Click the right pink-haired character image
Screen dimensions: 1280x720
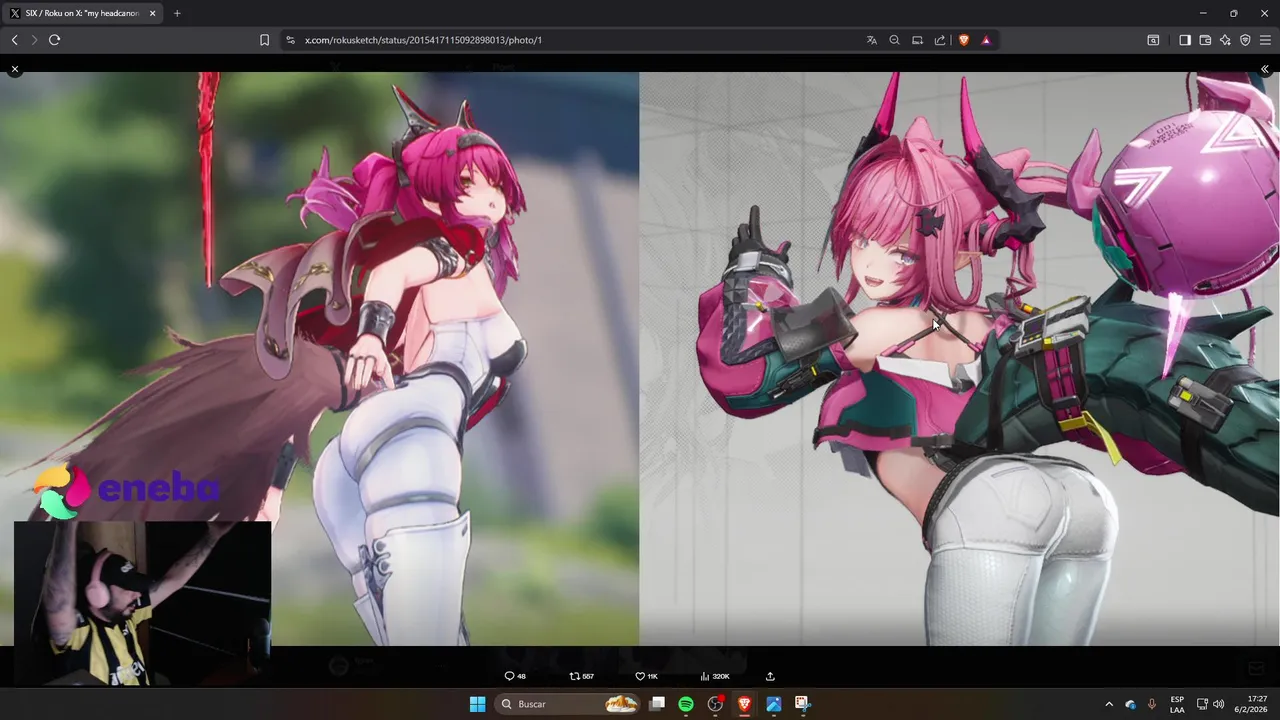(960, 358)
